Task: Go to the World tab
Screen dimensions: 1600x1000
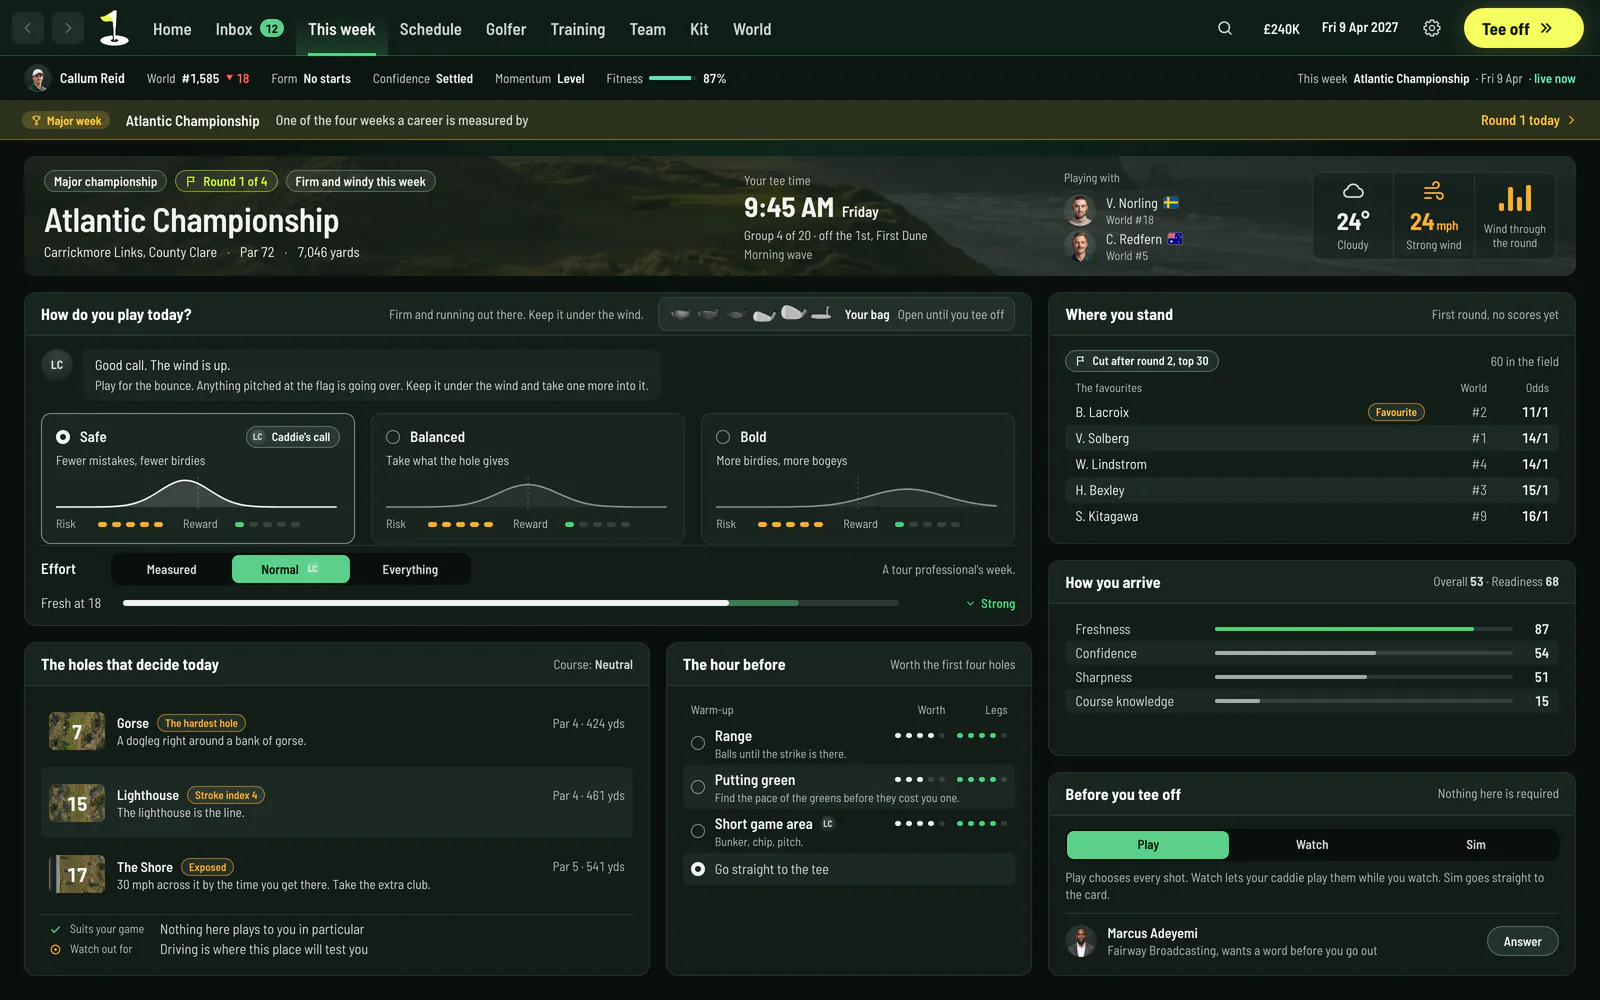Action: [752, 29]
